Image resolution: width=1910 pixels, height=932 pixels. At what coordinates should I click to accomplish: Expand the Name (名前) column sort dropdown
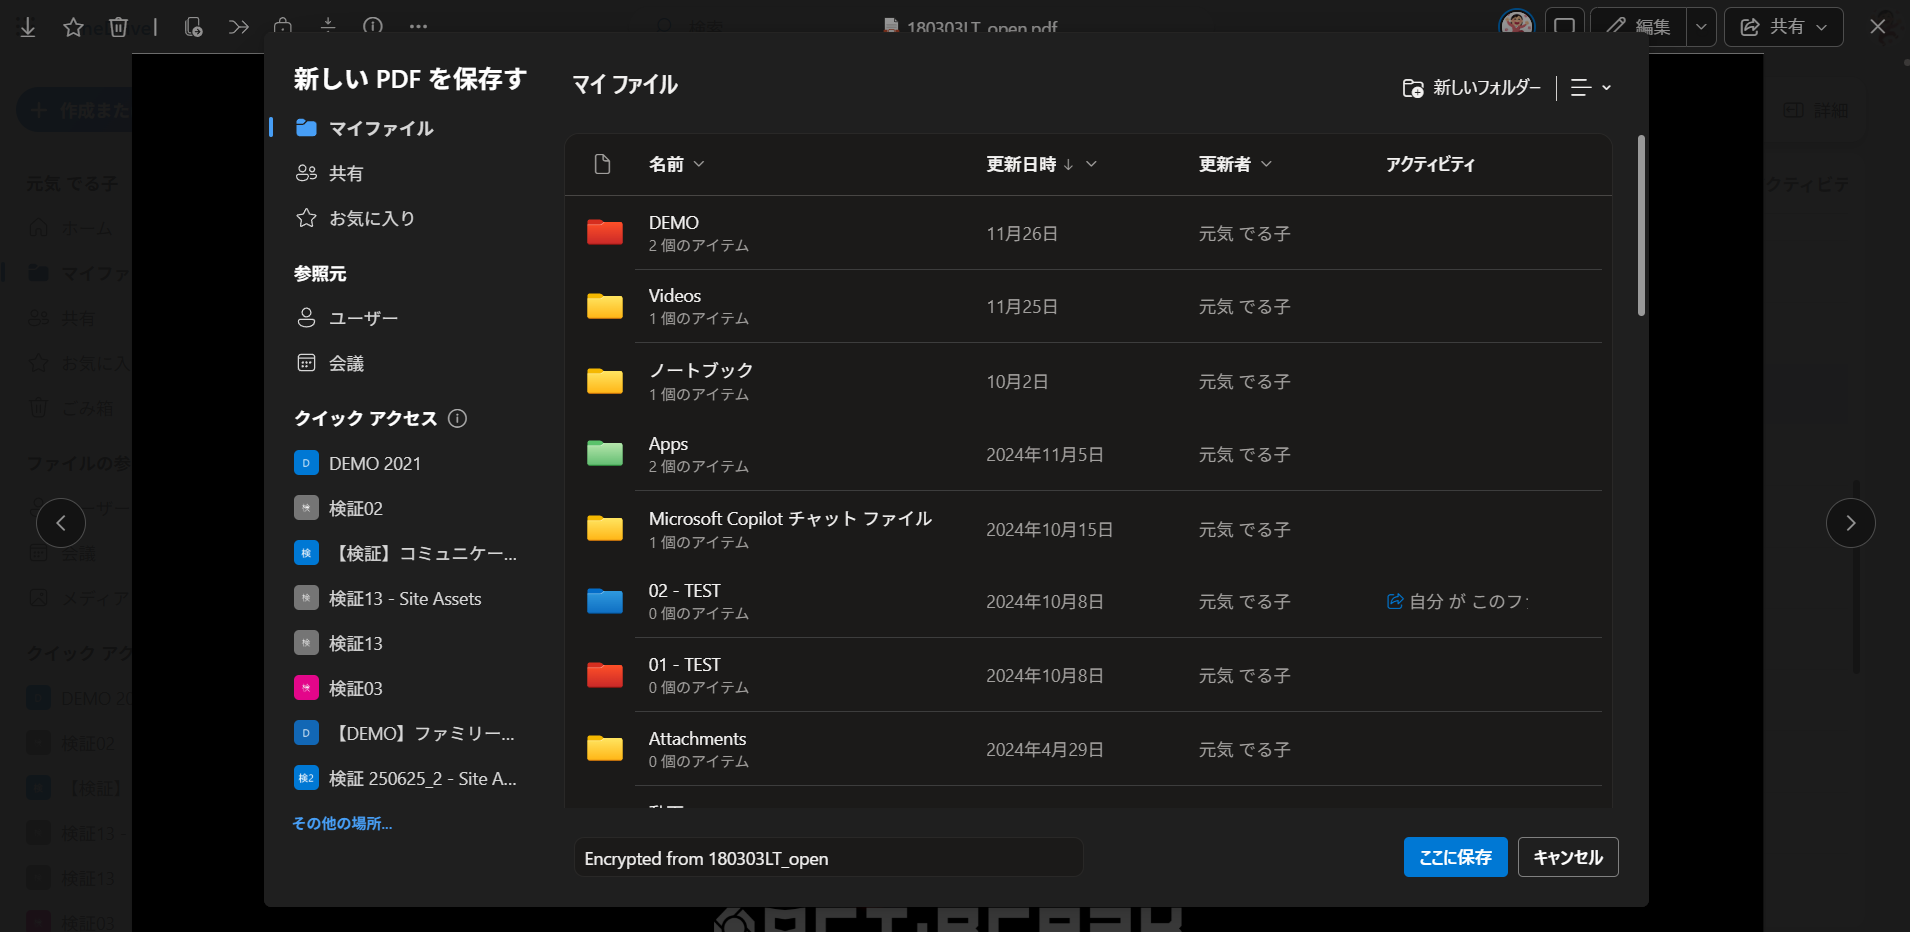(x=699, y=164)
